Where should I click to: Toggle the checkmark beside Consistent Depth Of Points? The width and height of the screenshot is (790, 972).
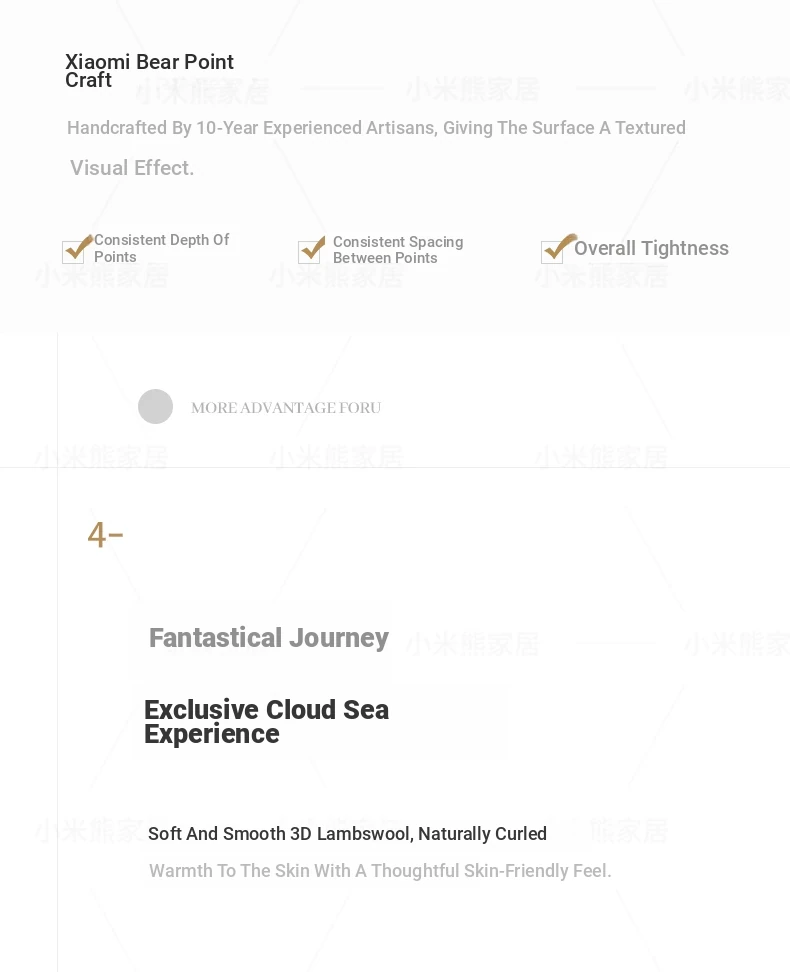click(75, 250)
